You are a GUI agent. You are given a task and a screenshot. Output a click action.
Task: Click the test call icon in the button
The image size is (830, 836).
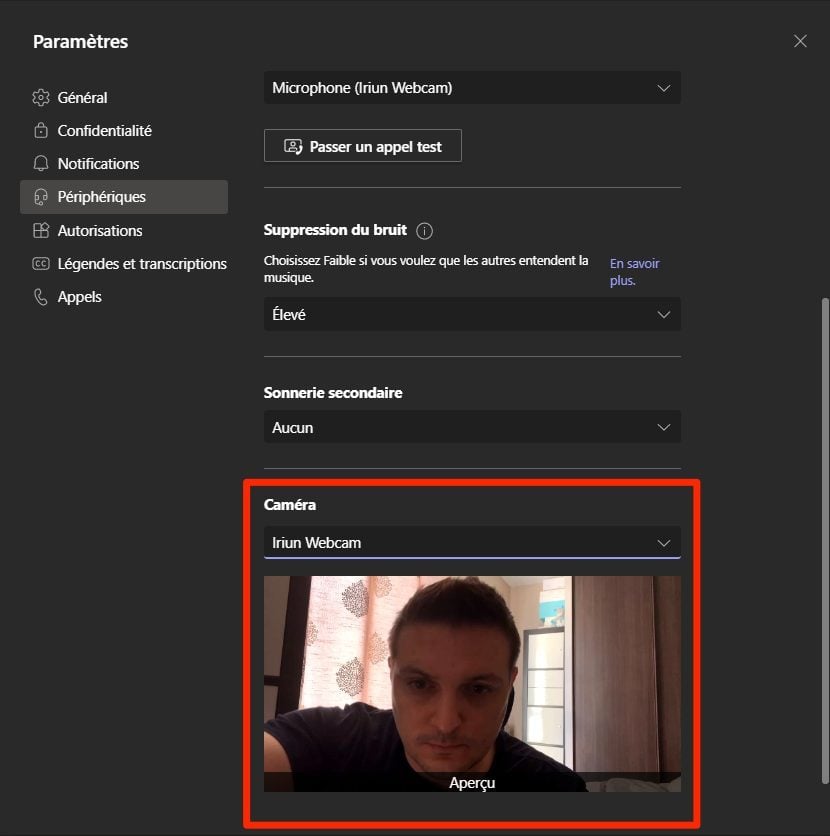pyautogui.click(x=293, y=146)
